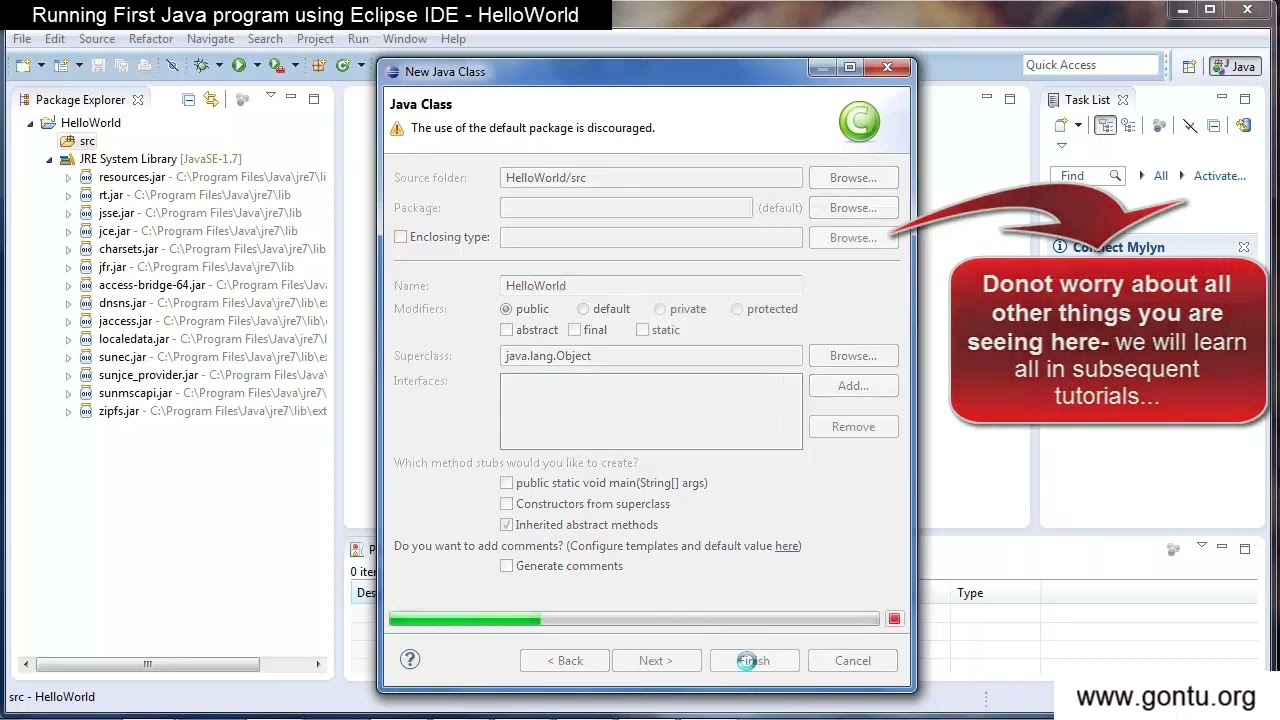The image size is (1280, 720).
Task: Click the Package Explorer horizontal scrollbar
Action: click(146, 664)
